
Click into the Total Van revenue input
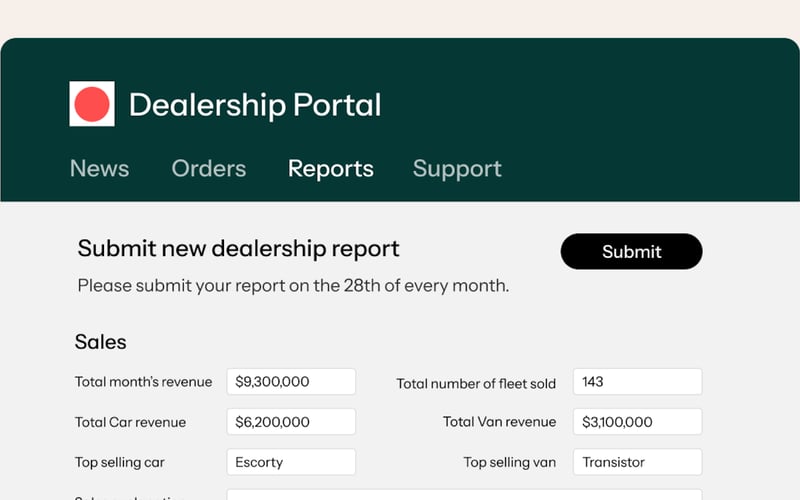pyautogui.click(x=637, y=422)
